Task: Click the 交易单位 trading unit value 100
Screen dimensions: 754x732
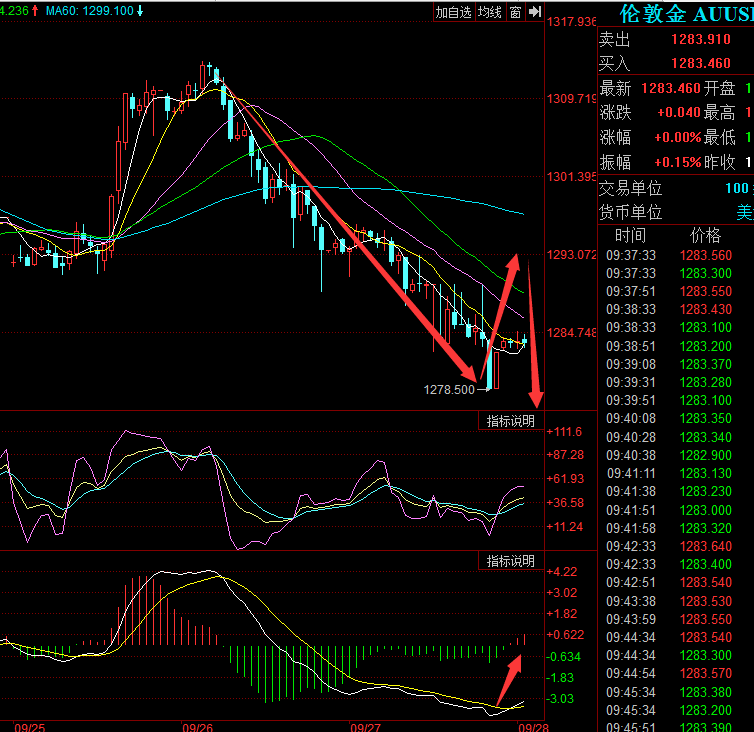Action: pyautogui.click(x=738, y=188)
